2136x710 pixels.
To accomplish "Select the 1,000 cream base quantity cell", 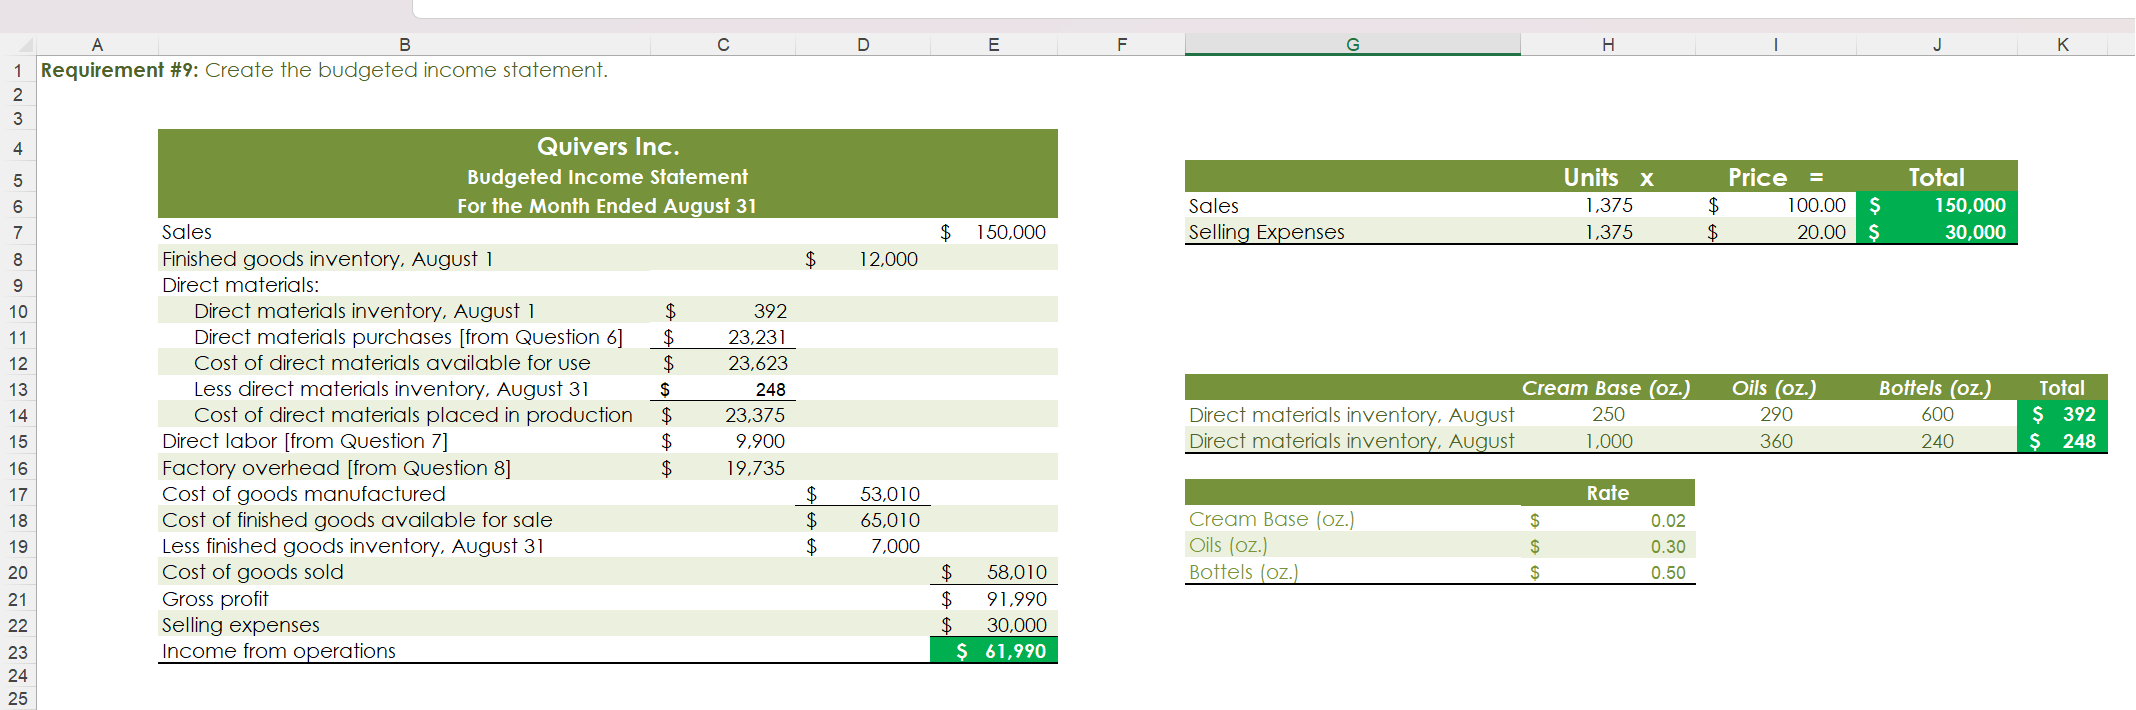I will coord(1607,441).
